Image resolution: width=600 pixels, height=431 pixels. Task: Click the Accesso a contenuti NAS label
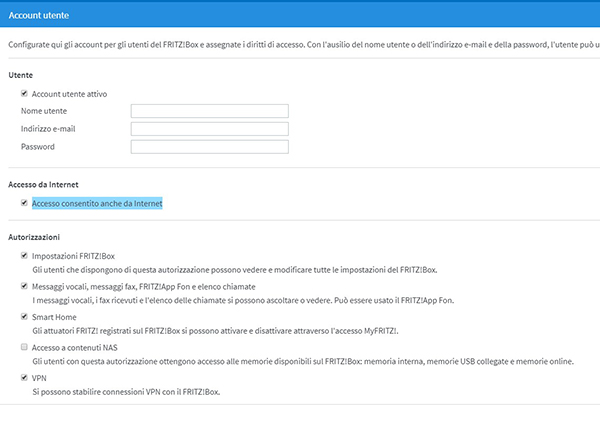click(x=75, y=348)
